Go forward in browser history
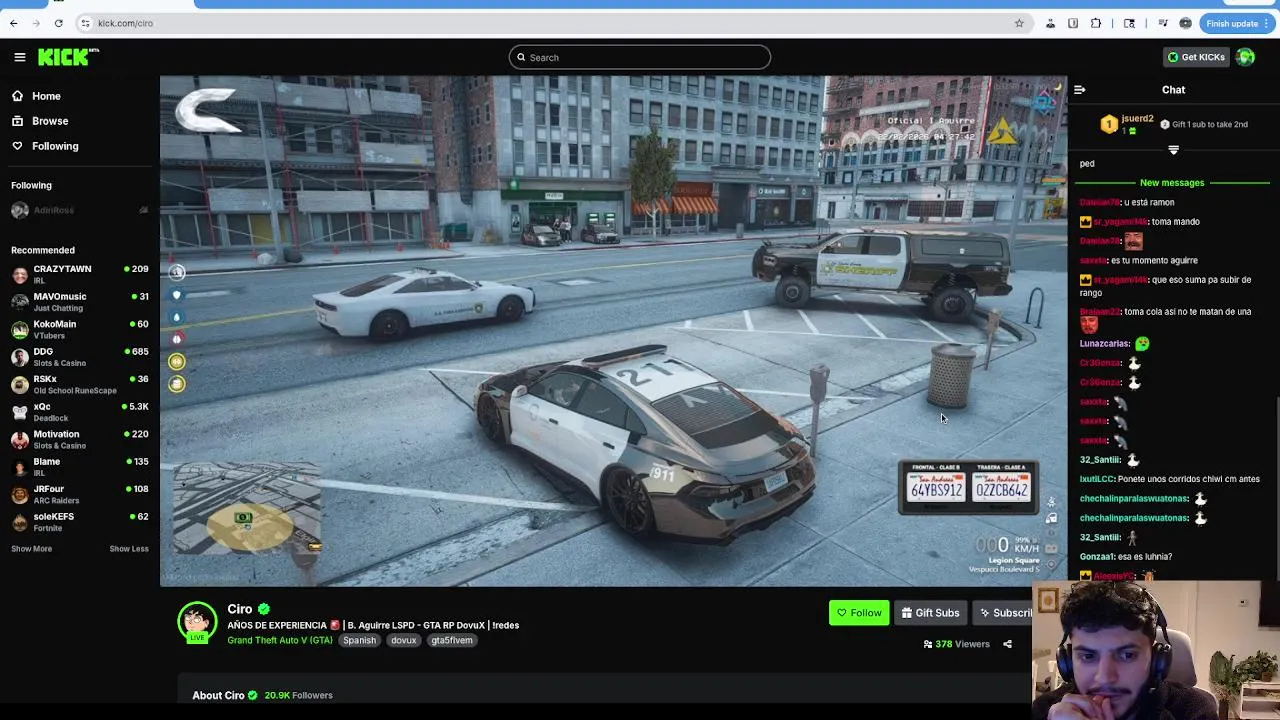 point(36,23)
